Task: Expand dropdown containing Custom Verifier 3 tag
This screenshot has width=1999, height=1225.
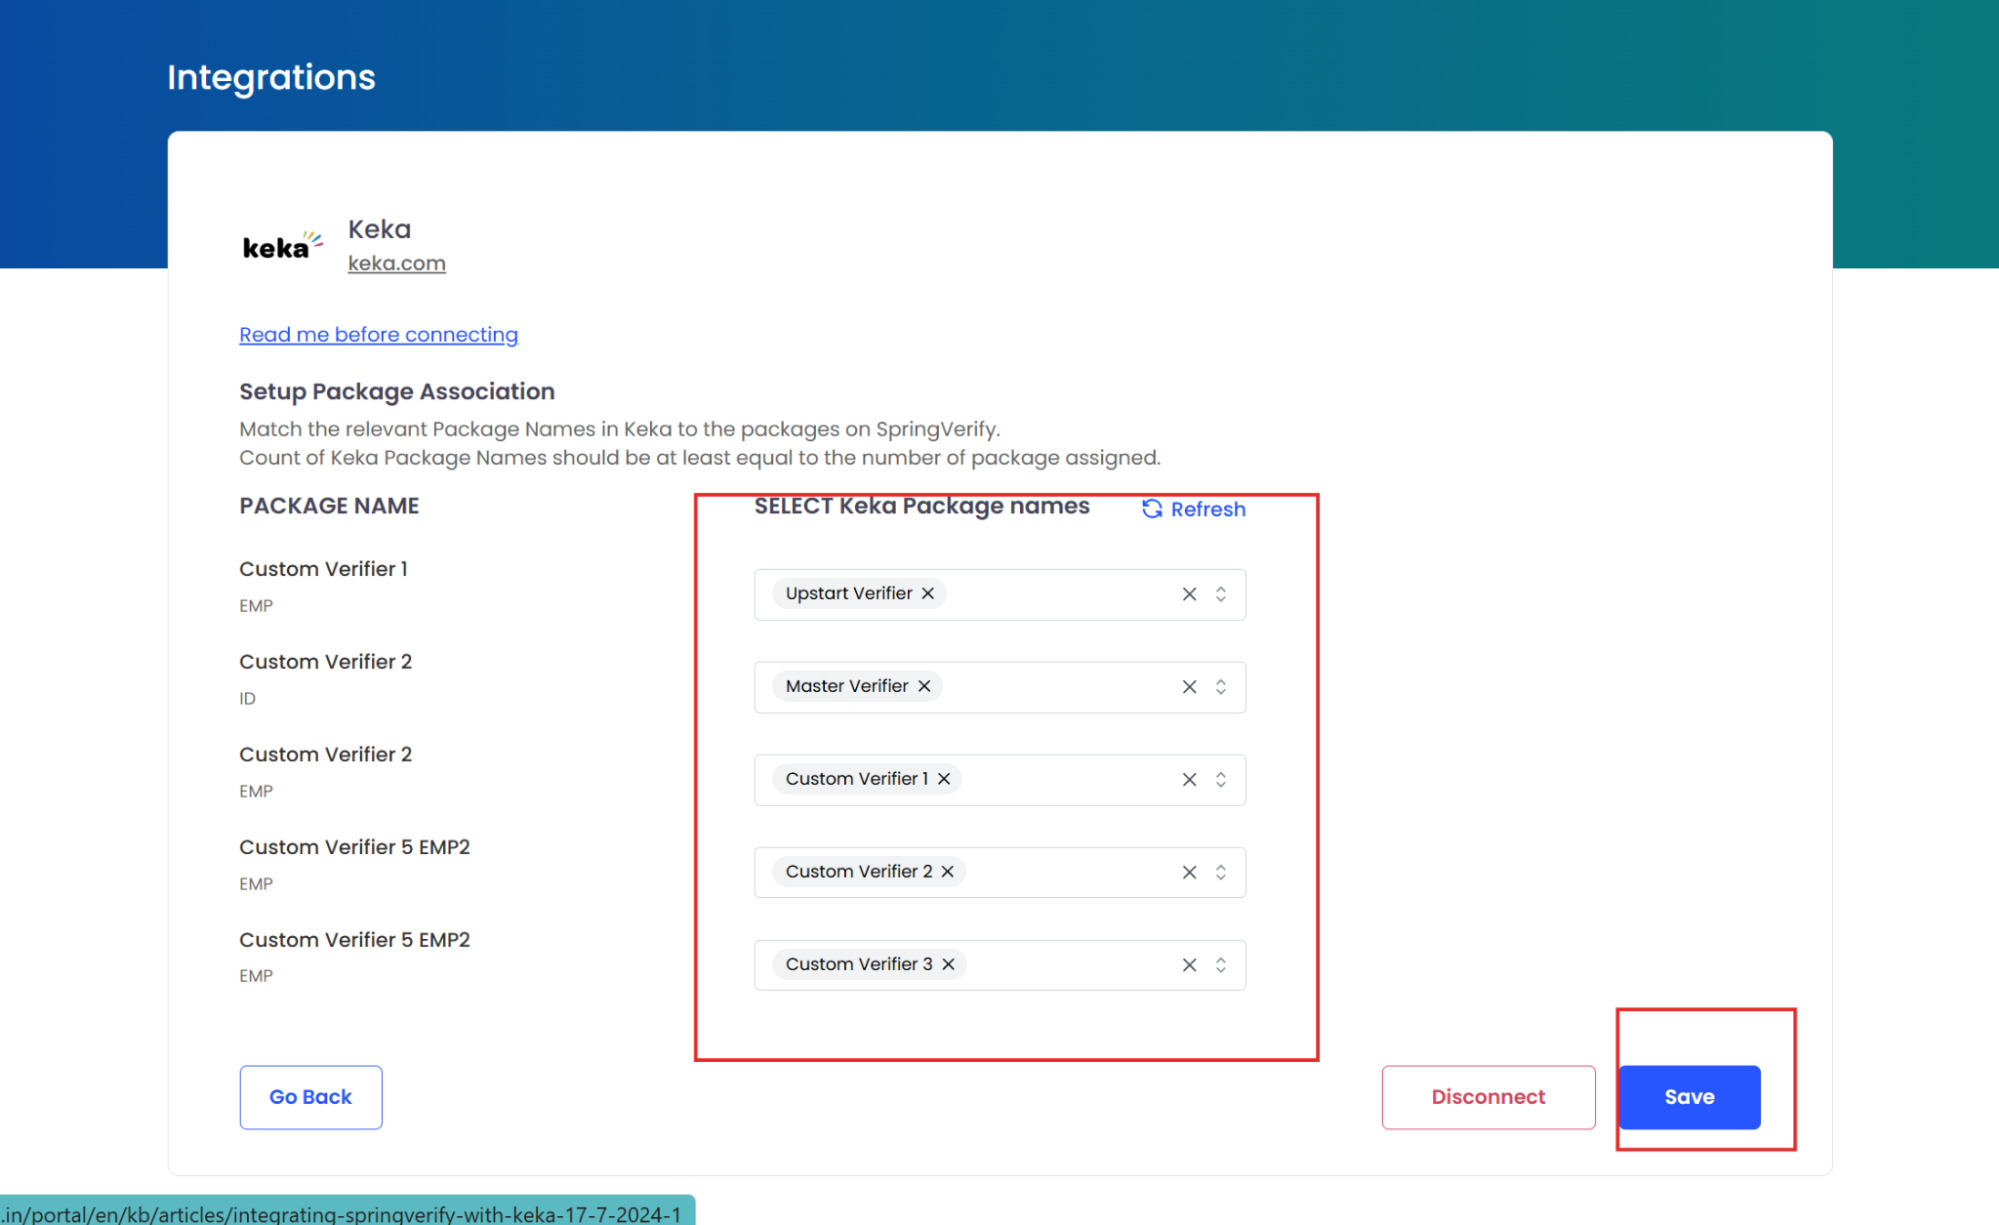Action: 1221,965
